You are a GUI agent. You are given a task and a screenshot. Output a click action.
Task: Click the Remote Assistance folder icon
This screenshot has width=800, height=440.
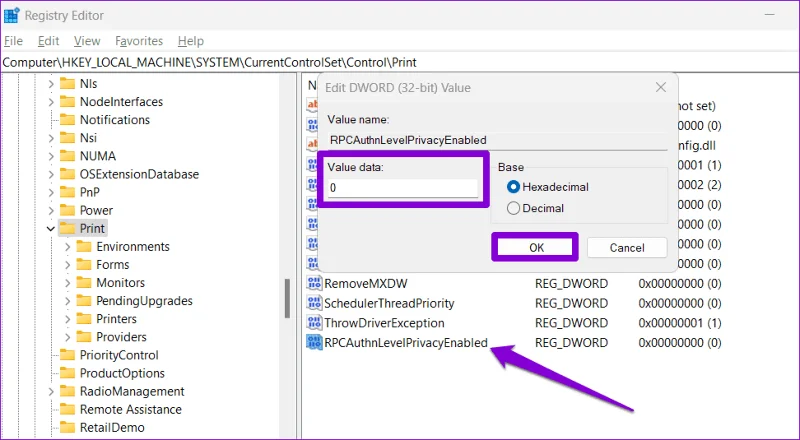click(67, 409)
